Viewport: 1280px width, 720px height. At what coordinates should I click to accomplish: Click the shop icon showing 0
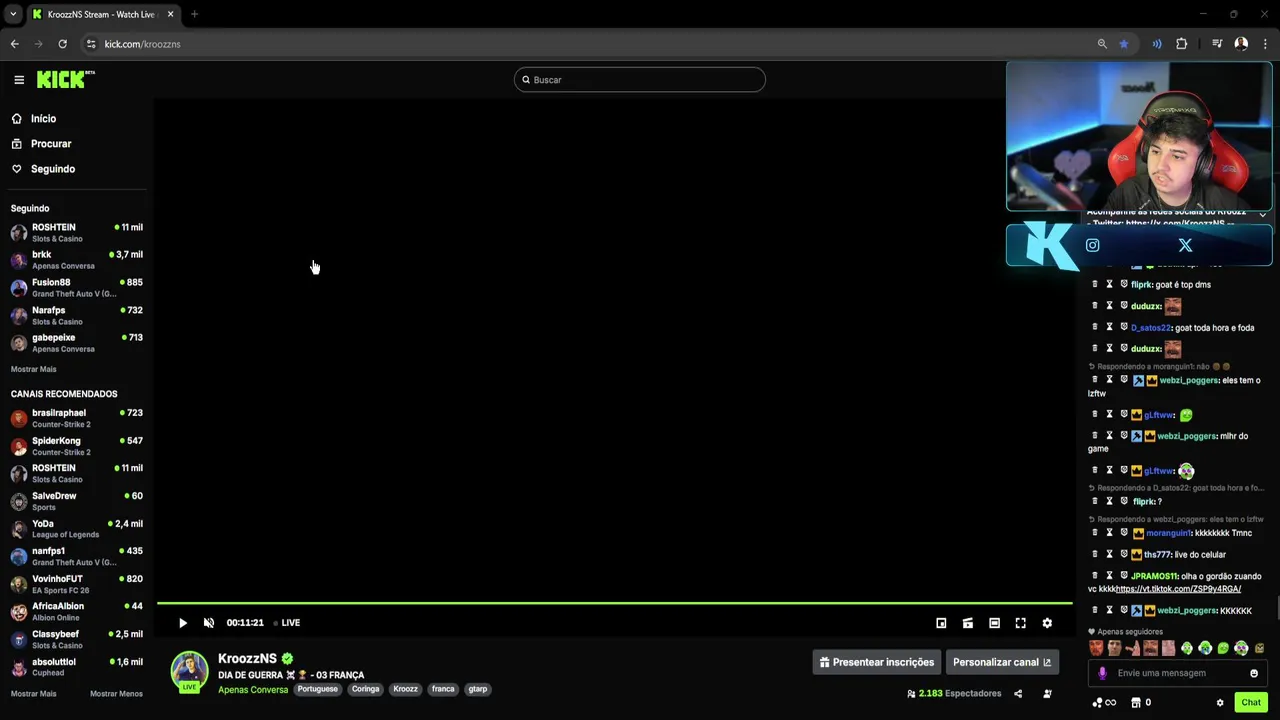tap(1140, 703)
